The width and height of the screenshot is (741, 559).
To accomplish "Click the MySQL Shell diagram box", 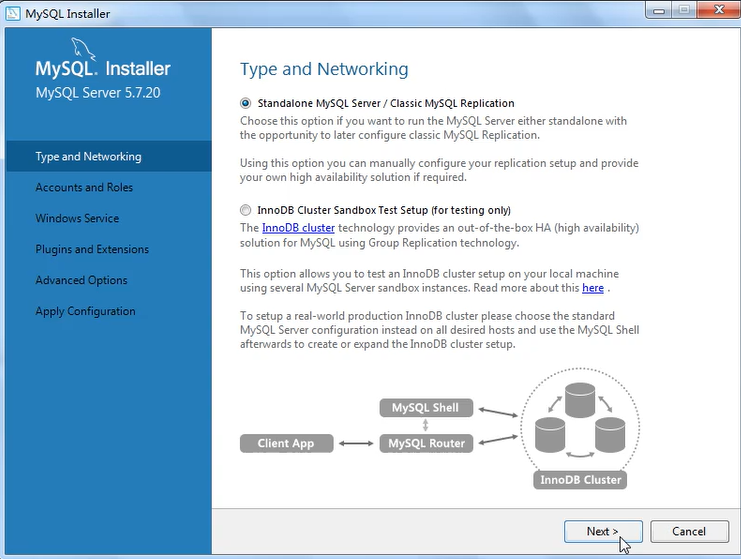I will tap(426, 408).
